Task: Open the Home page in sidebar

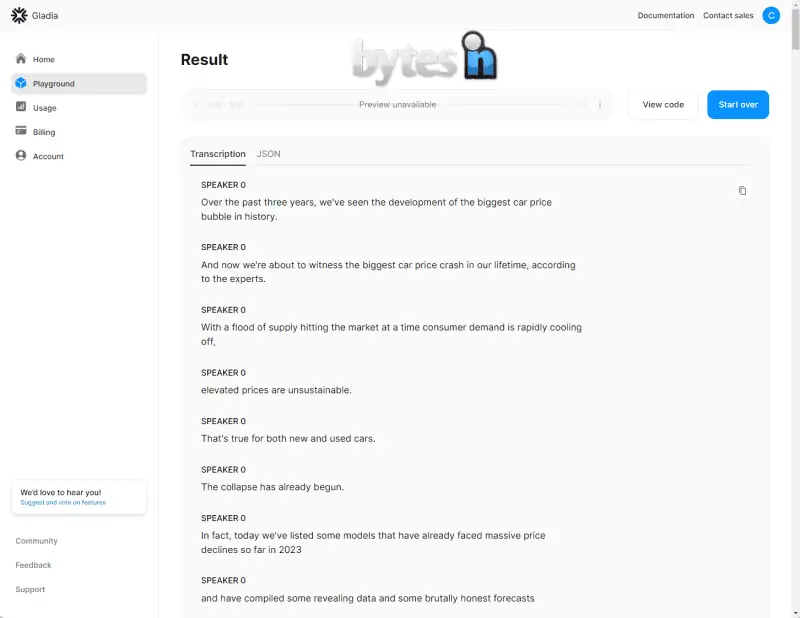Action: pos(43,60)
